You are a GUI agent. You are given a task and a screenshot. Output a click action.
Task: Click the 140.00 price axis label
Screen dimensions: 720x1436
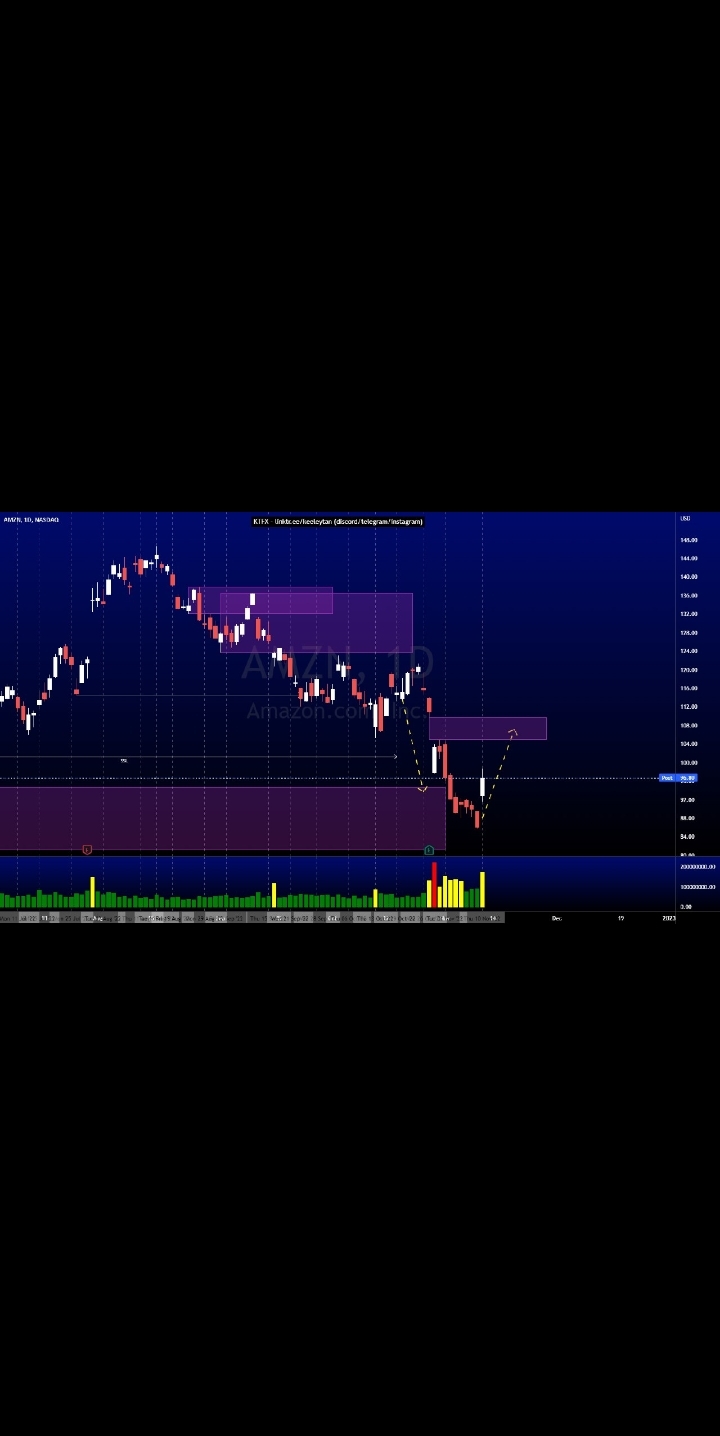688,577
